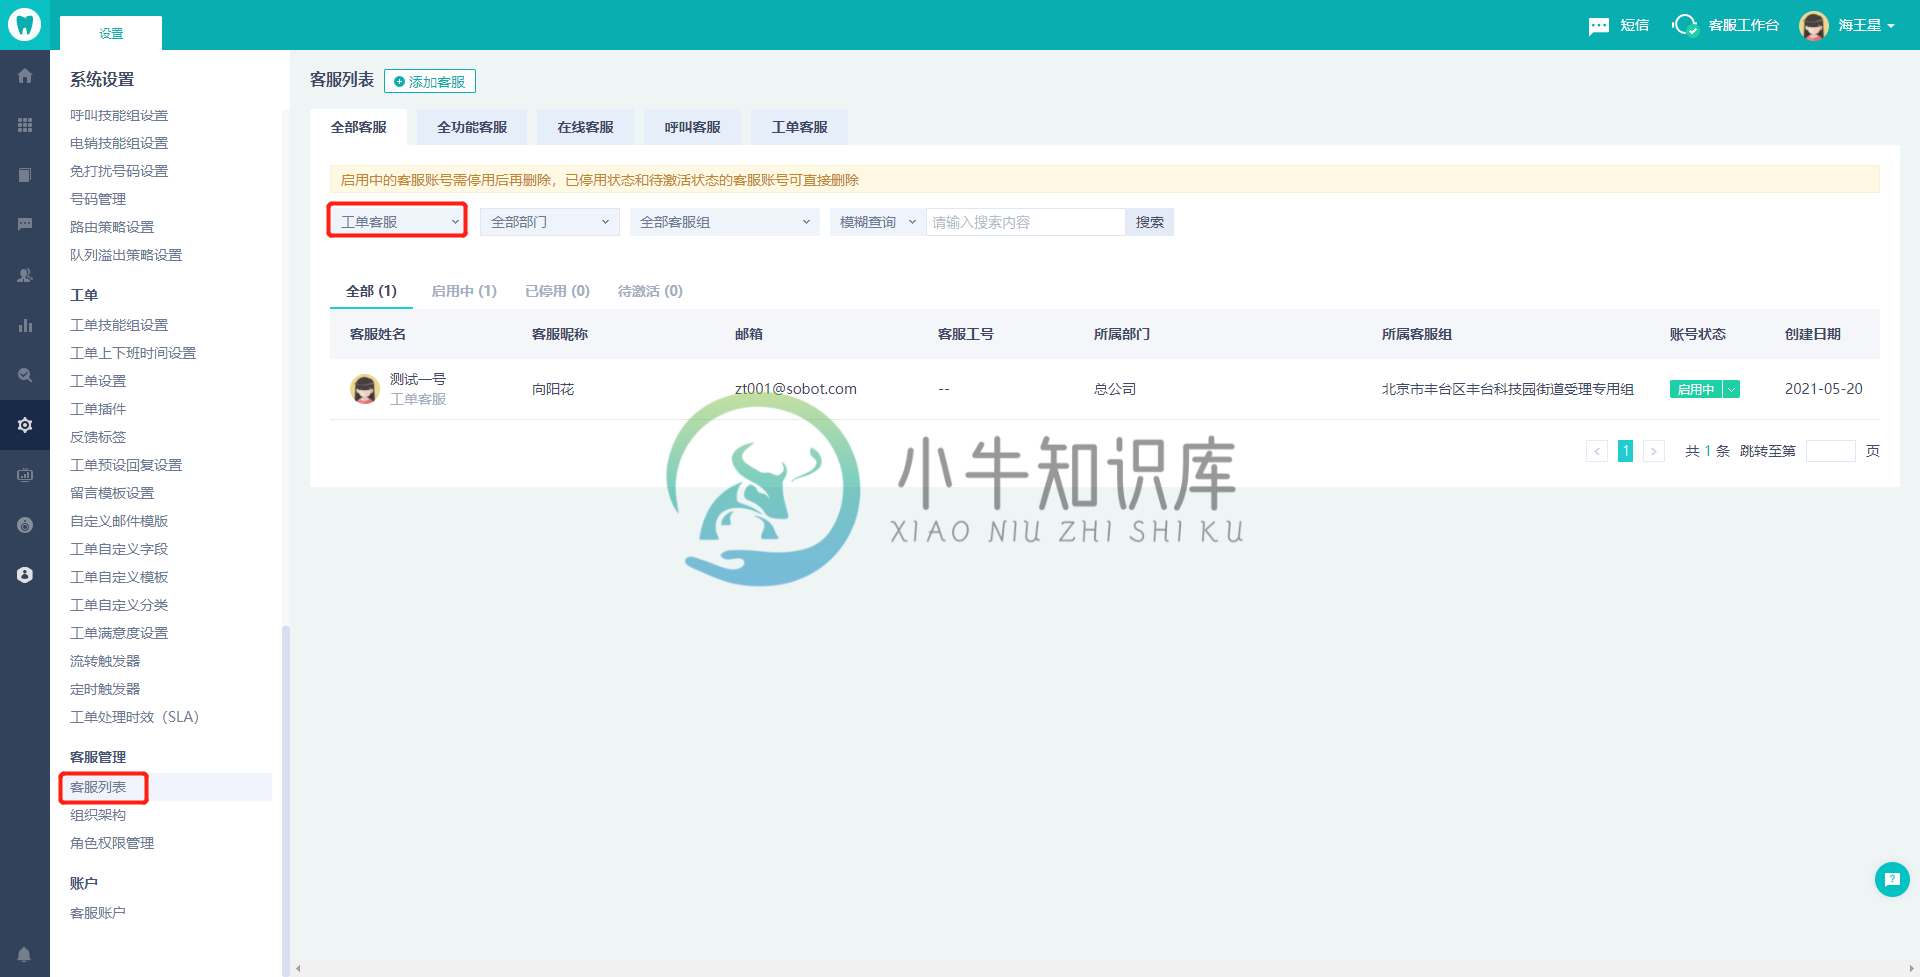Open the contacts icon in left rail
1920x977 pixels.
tap(25, 275)
